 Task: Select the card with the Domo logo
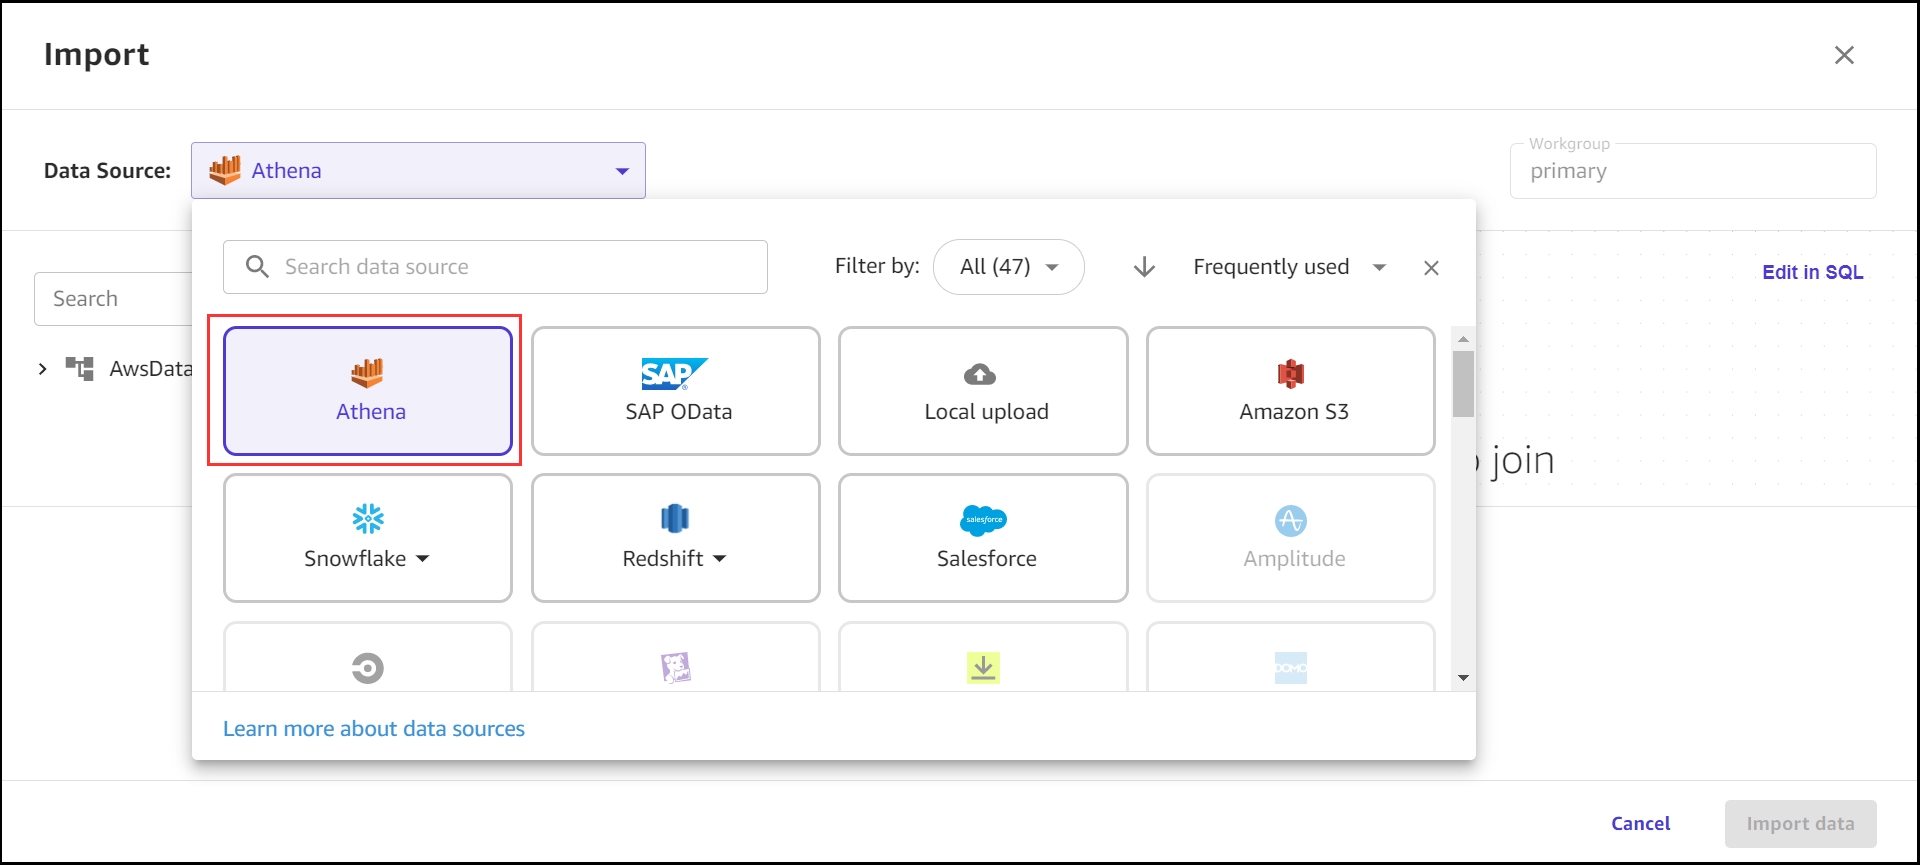point(1291,657)
